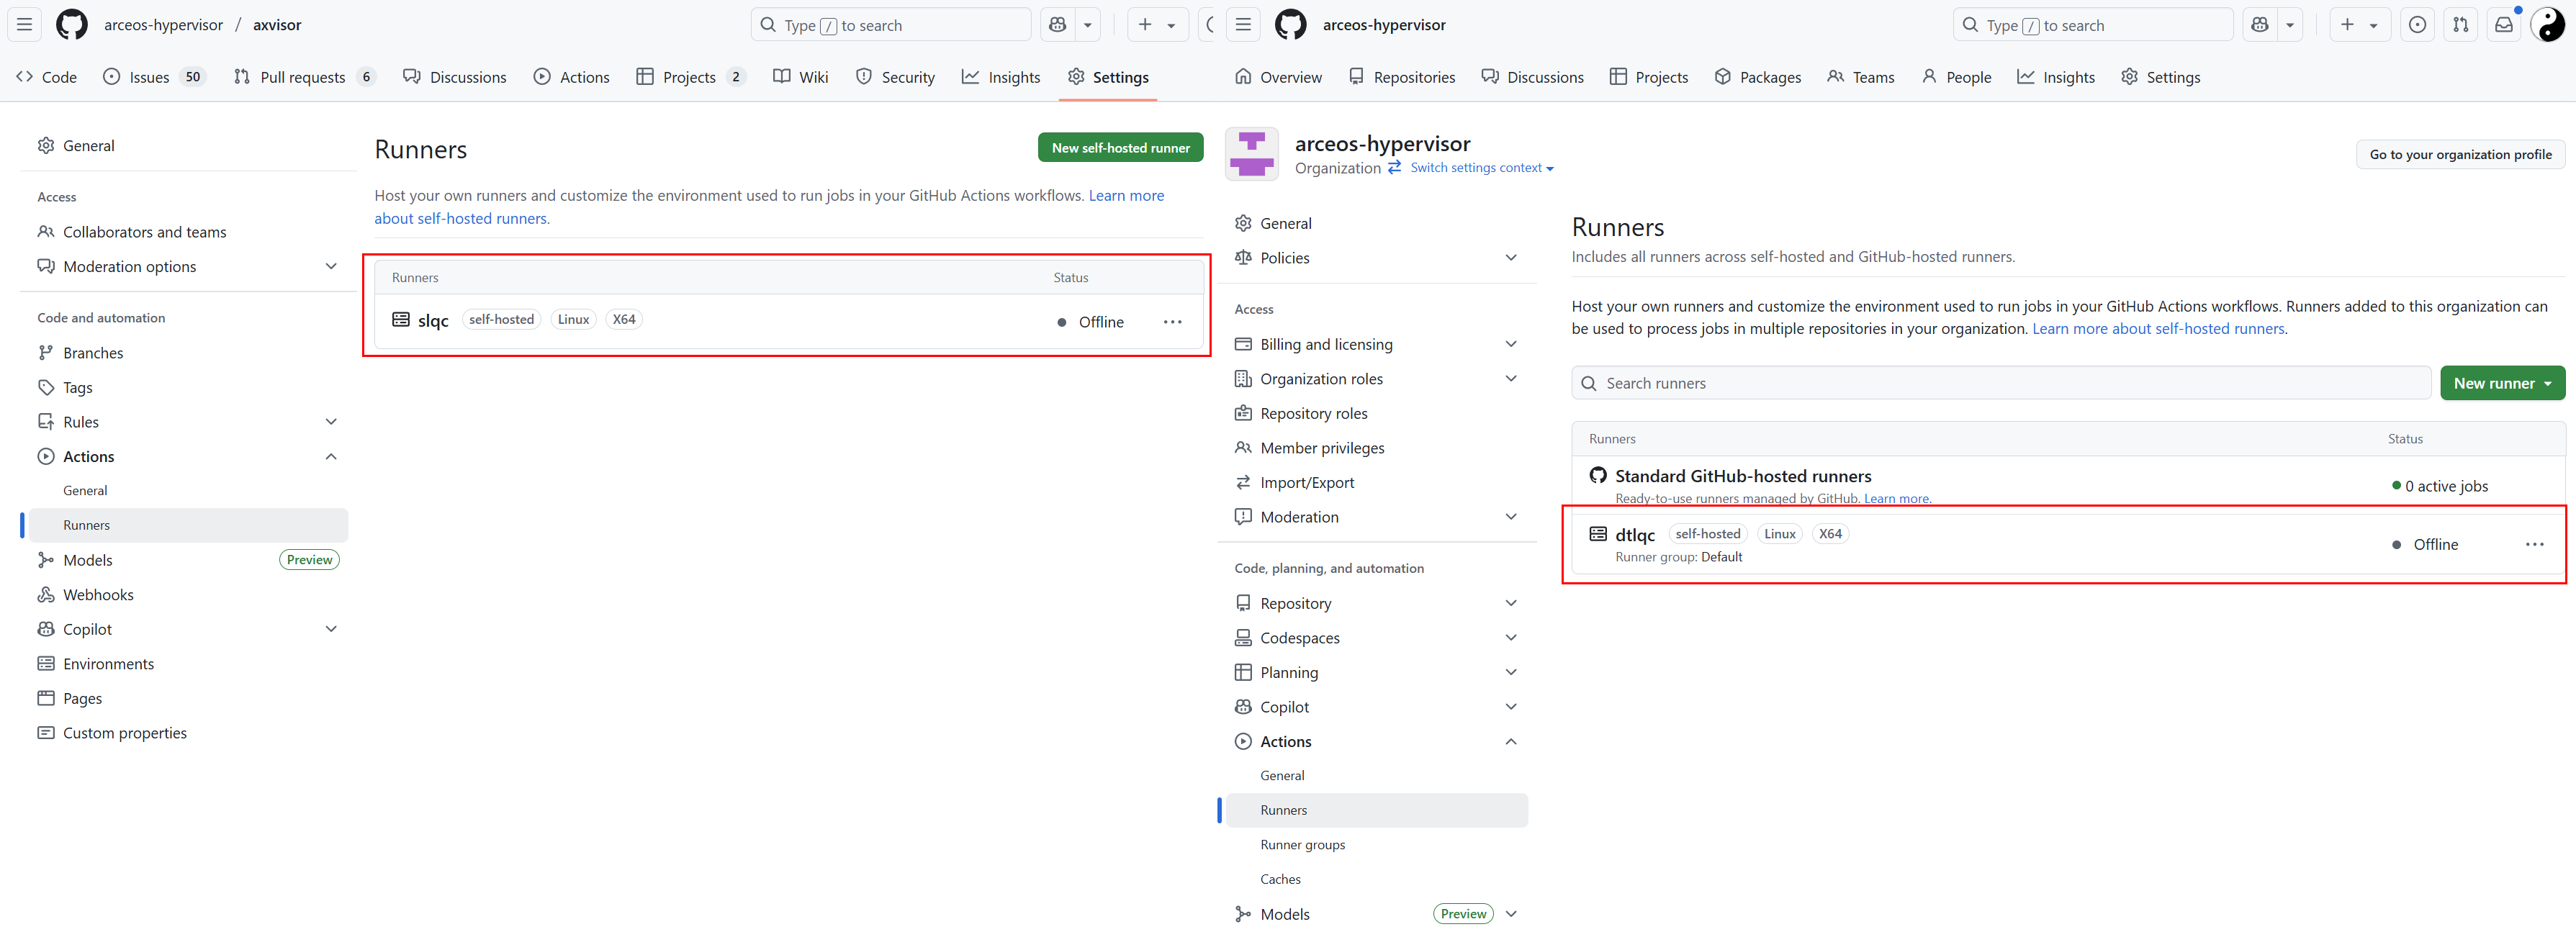The width and height of the screenshot is (2576, 932).
Task: Open the Copilot icon in right header
Action: (x=2260, y=25)
